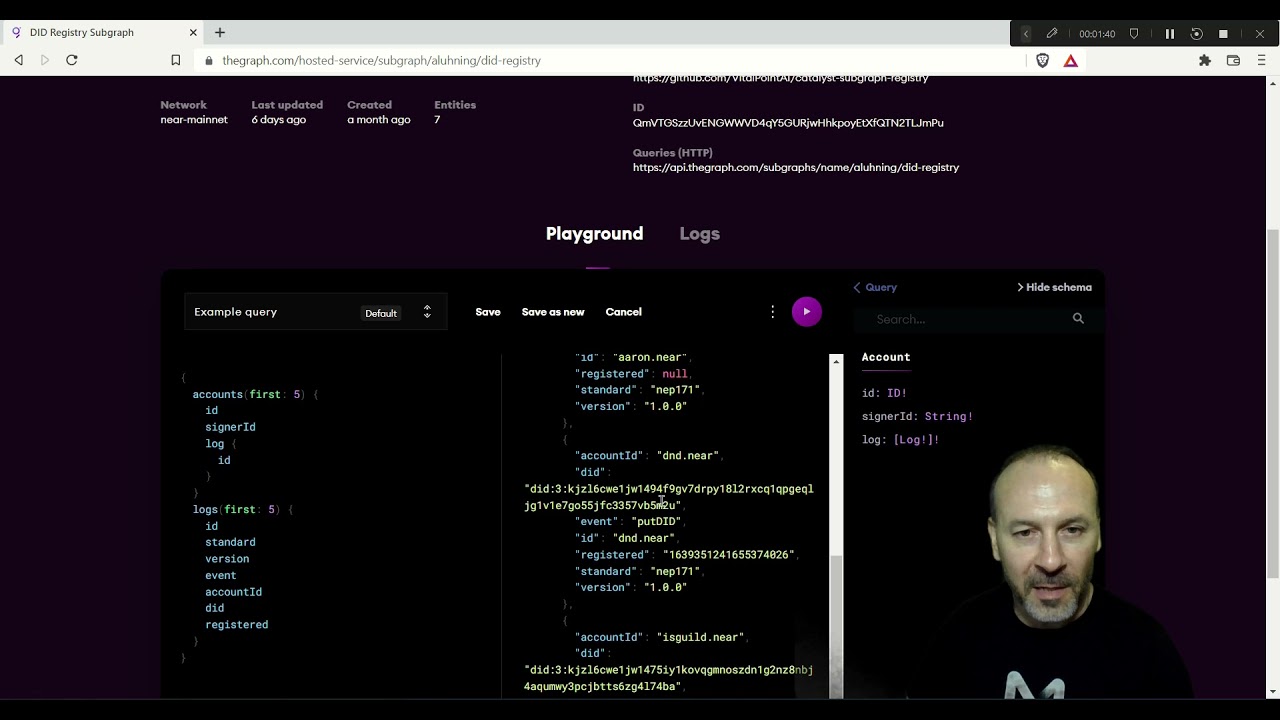Click Save as new
Screen dimensions: 1280x720
(x=553, y=312)
